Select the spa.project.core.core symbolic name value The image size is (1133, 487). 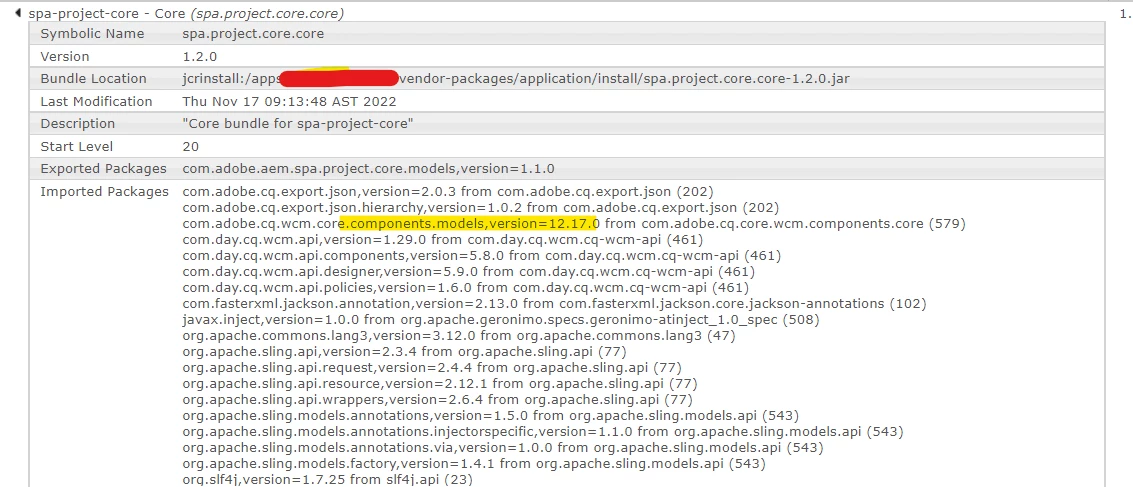pyautogui.click(x=253, y=34)
